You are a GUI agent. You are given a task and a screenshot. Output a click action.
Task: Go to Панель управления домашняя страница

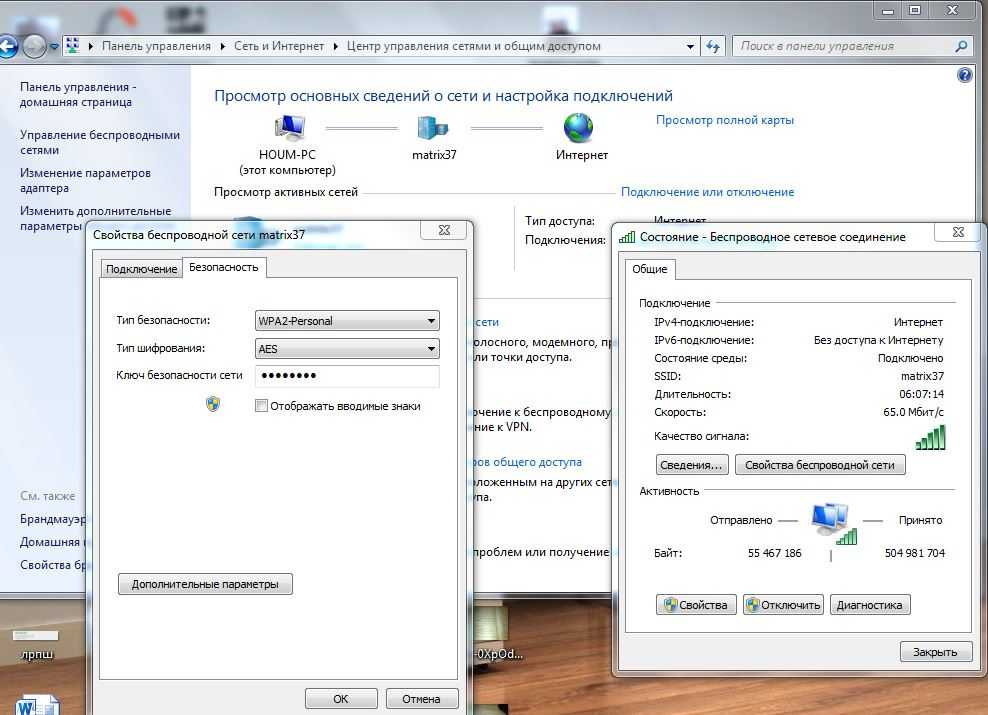pyautogui.click(x=78, y=94)
